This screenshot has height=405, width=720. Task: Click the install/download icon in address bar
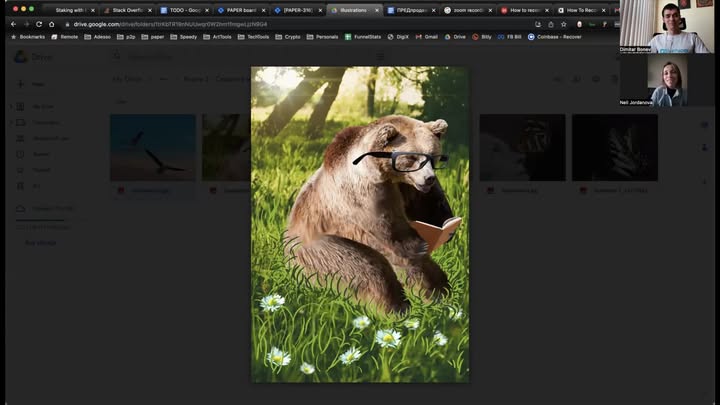(538, 24)
